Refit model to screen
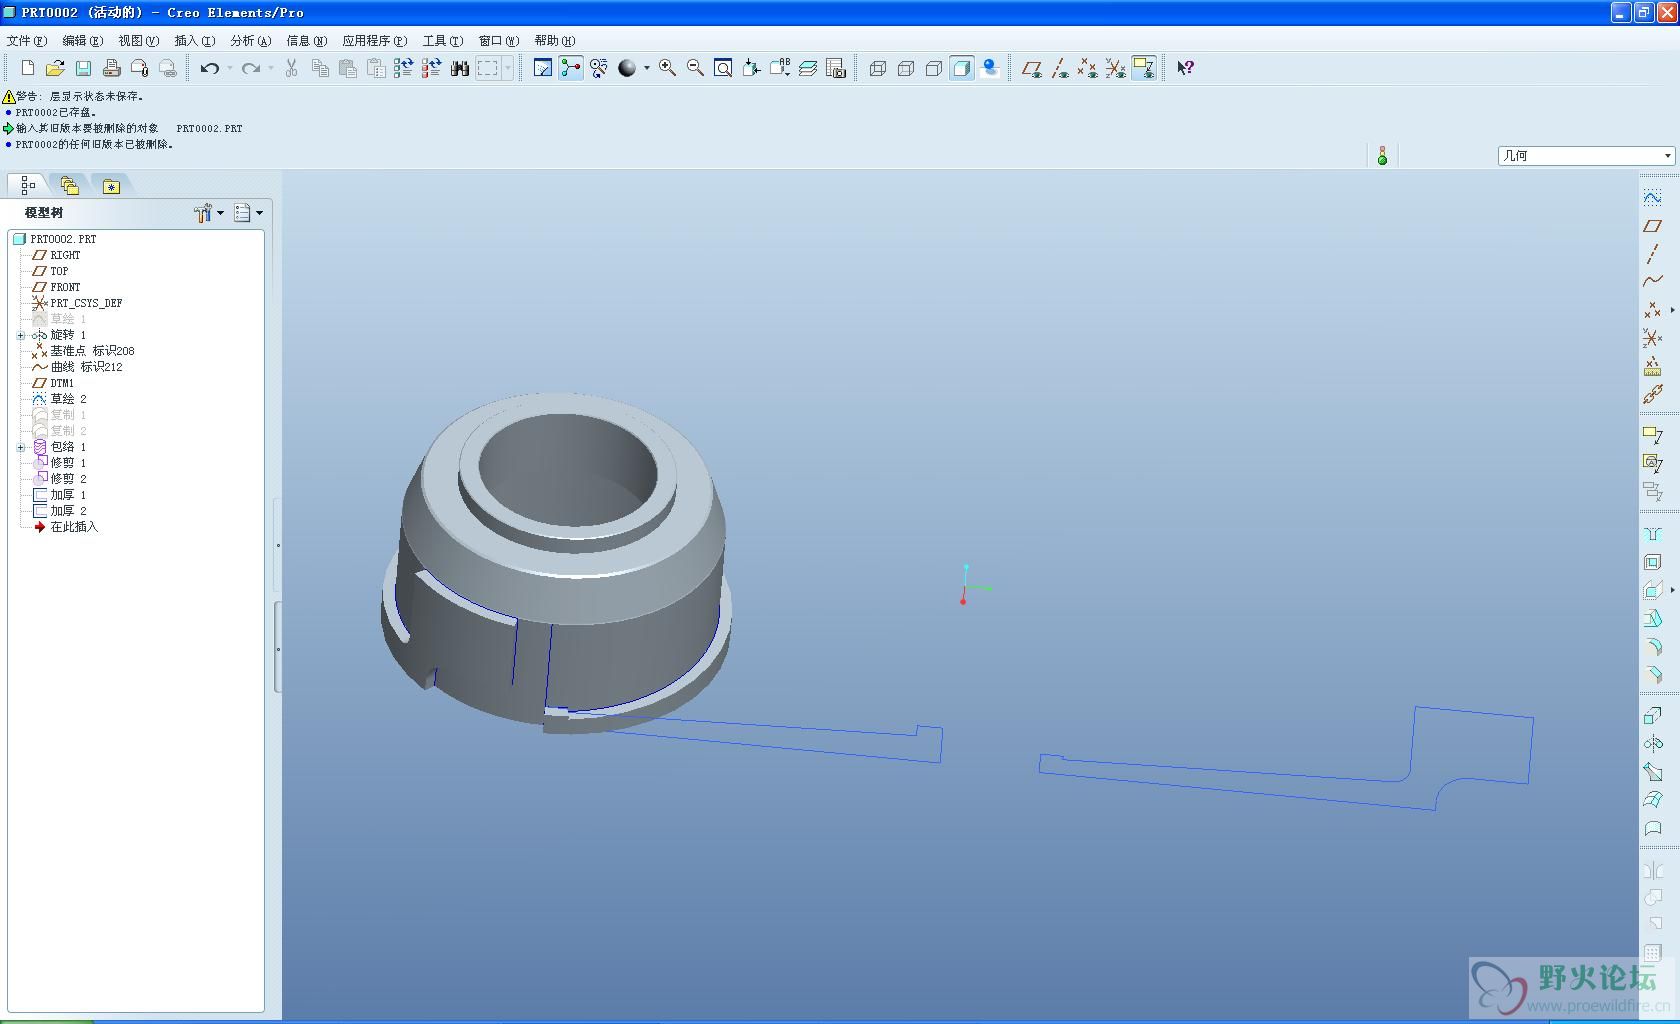The width and height of the screenshot is (1680, 1024). tap(723, 68)
